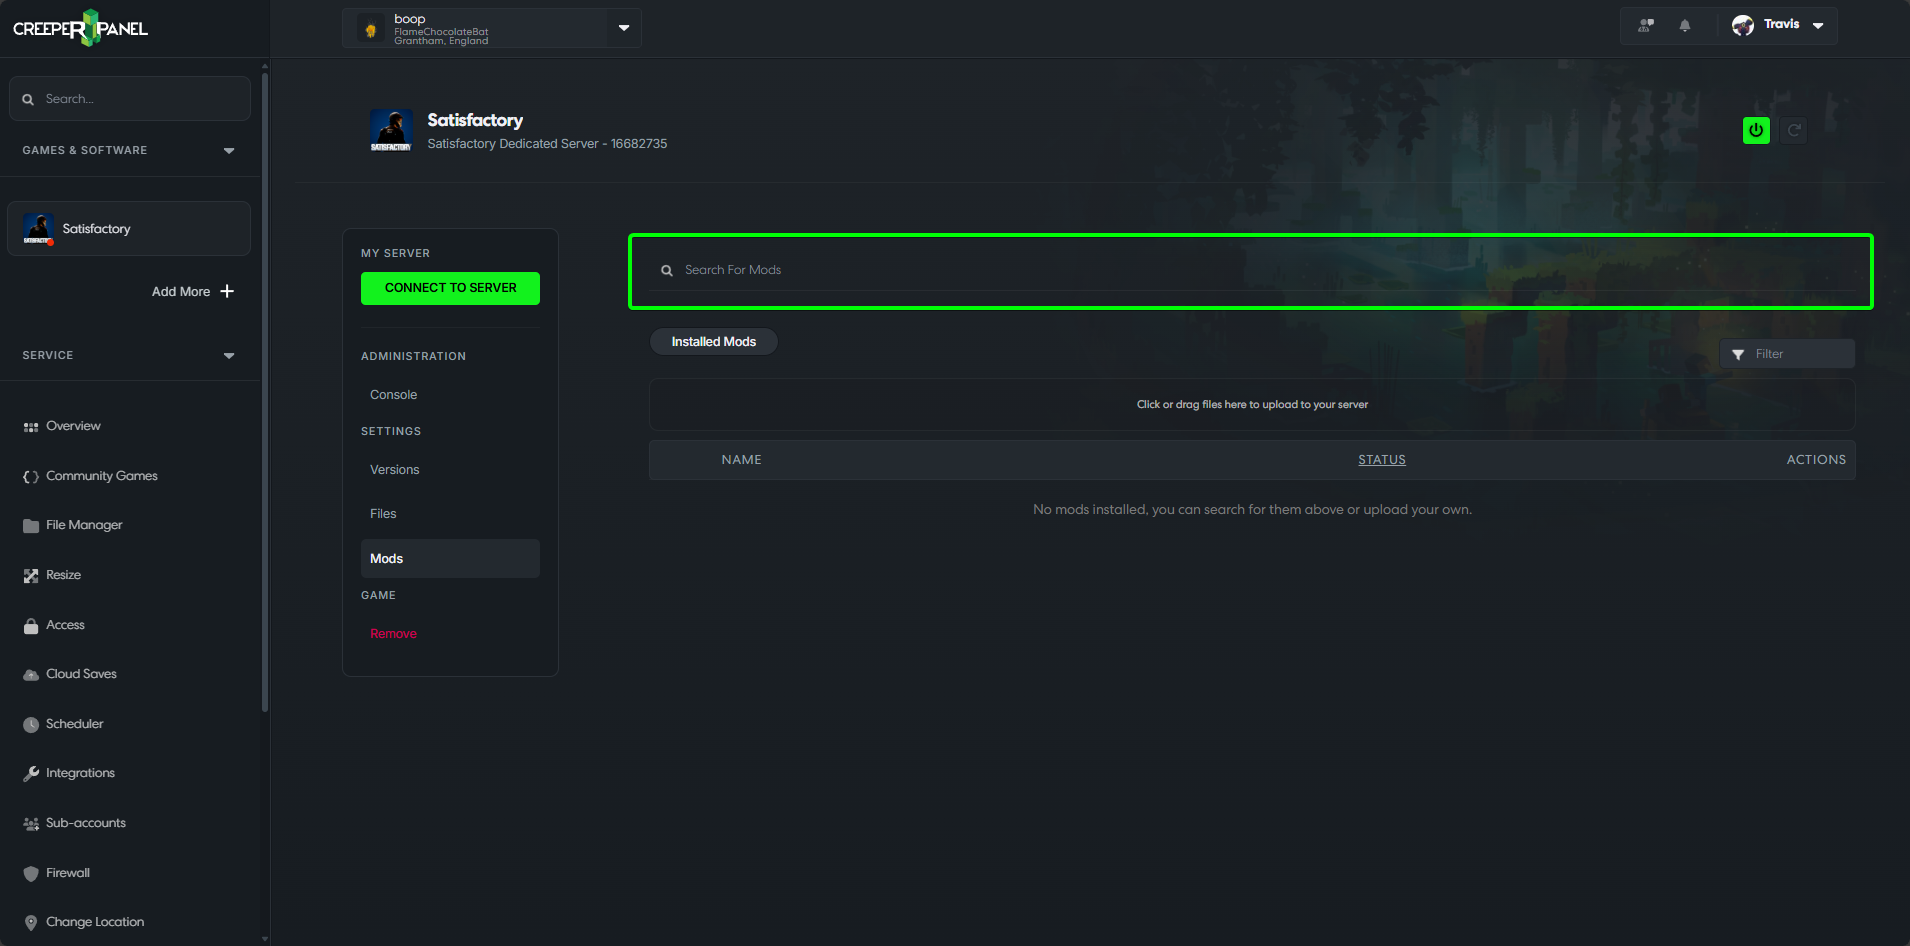Click the sidebar vertical scrollbar

[x=265, y=392]
